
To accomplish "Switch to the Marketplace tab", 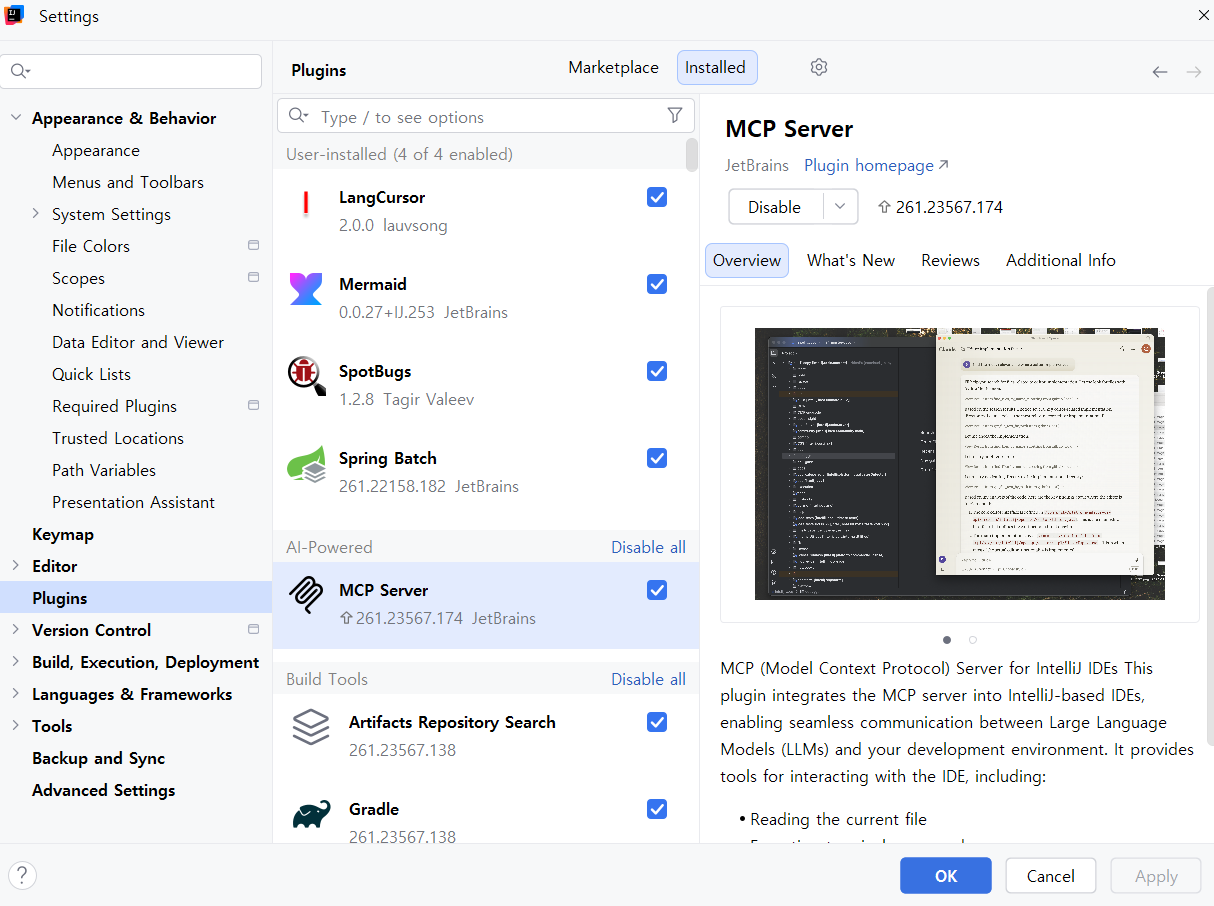I will click(x=613, y=67).
